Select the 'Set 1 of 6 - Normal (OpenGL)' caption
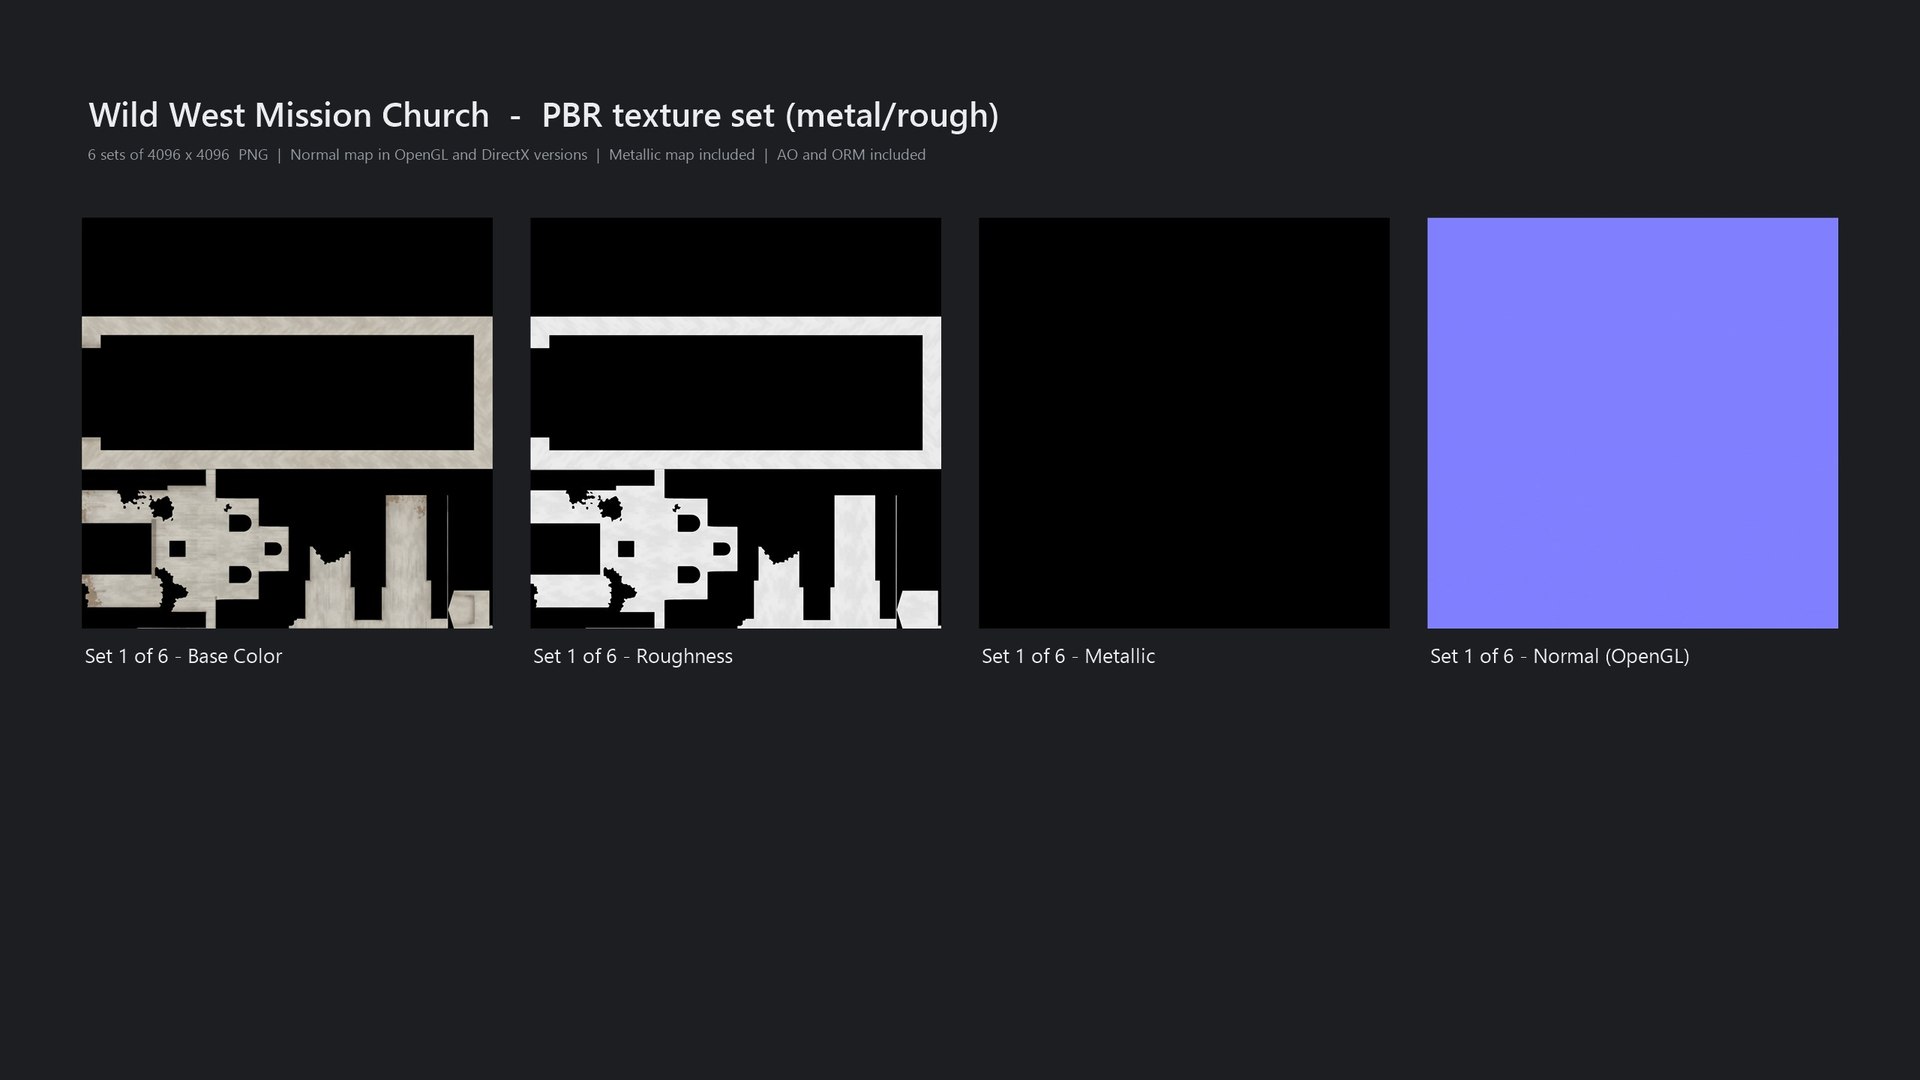This screenshot has width=1920, height=1080. tap(1560, 656)
